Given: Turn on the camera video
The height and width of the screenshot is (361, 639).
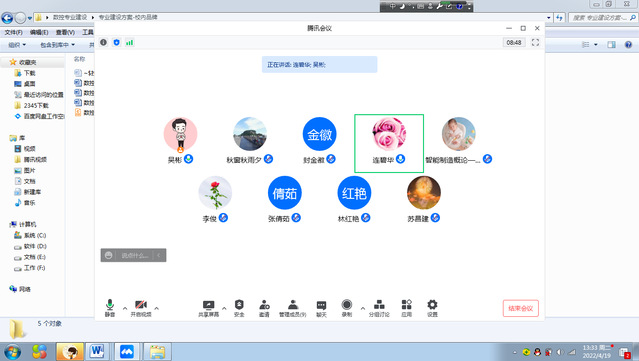Looking at the screenshot, I should tap(141, 308).
